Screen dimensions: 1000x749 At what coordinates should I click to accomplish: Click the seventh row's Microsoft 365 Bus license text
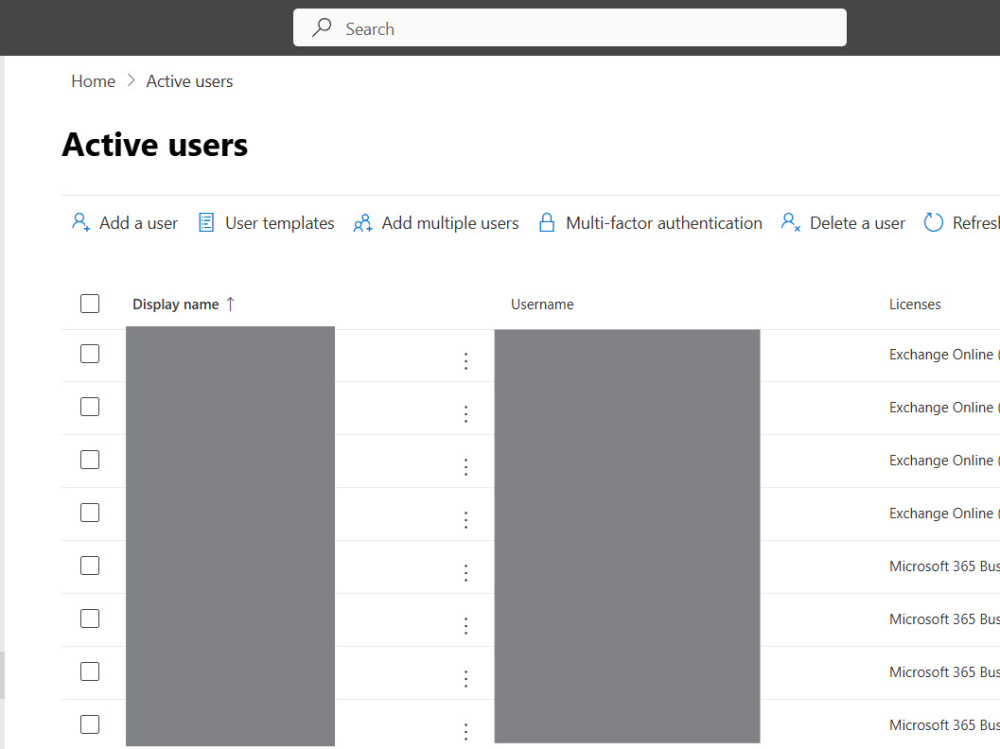(944, 672)
